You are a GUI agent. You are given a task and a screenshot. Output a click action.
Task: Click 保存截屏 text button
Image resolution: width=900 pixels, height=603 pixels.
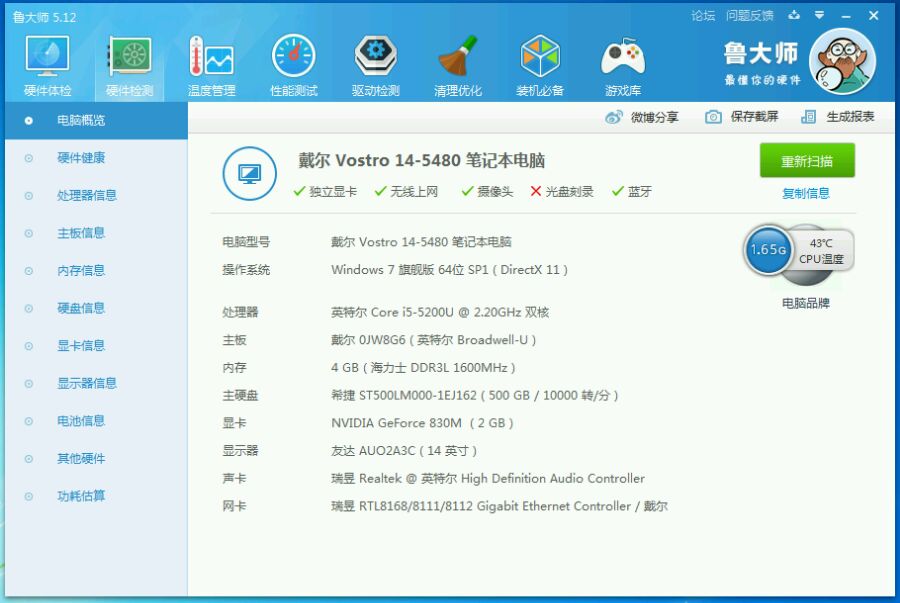click(754, 116)
